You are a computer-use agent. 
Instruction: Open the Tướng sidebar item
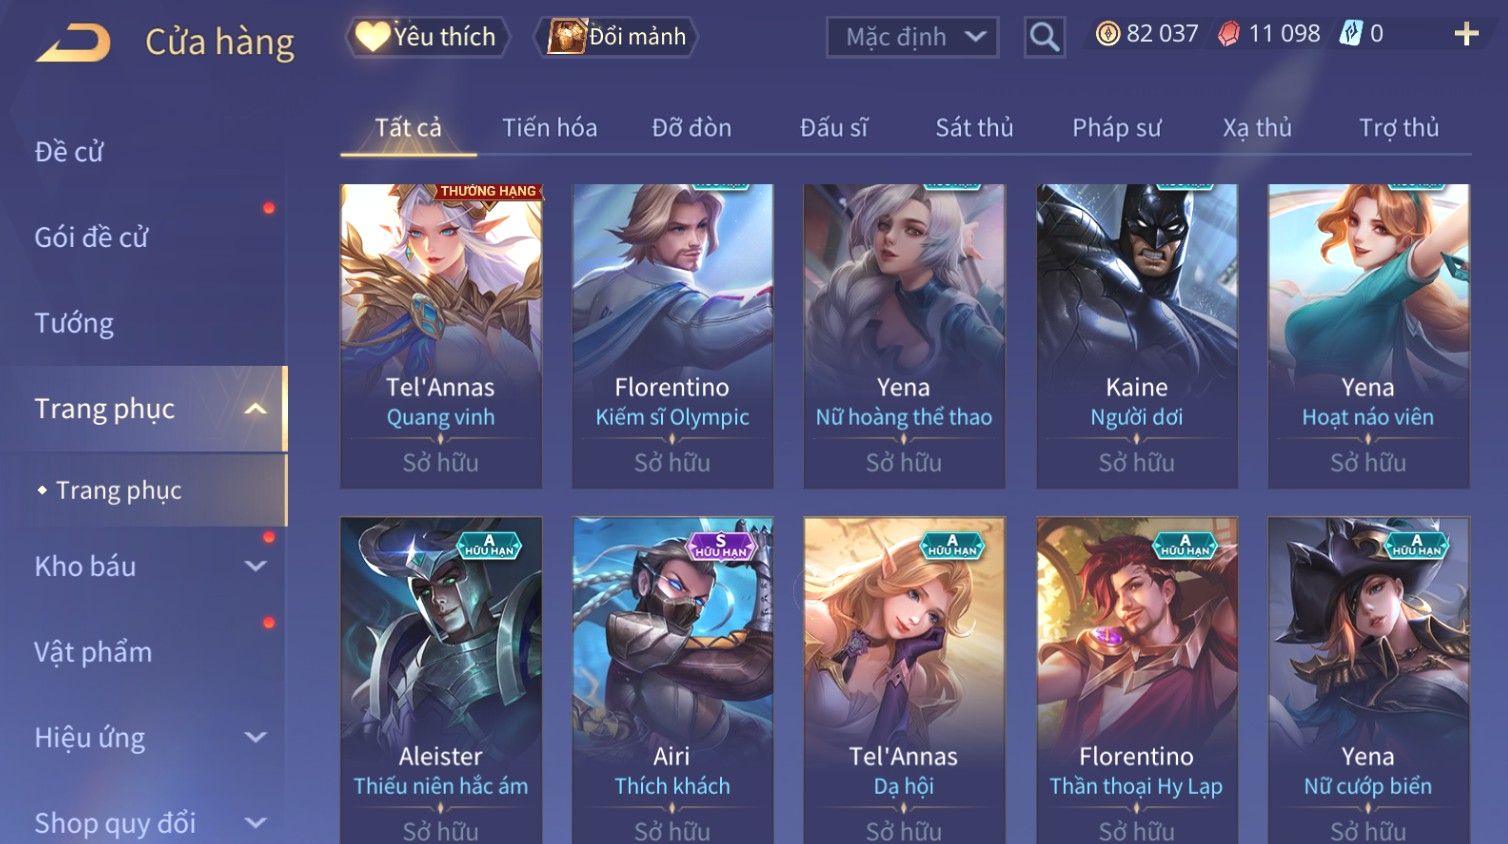point(74,323)
